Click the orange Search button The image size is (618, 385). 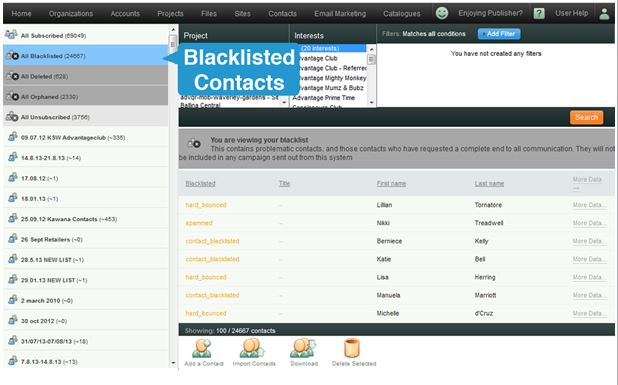click(586, 117)
